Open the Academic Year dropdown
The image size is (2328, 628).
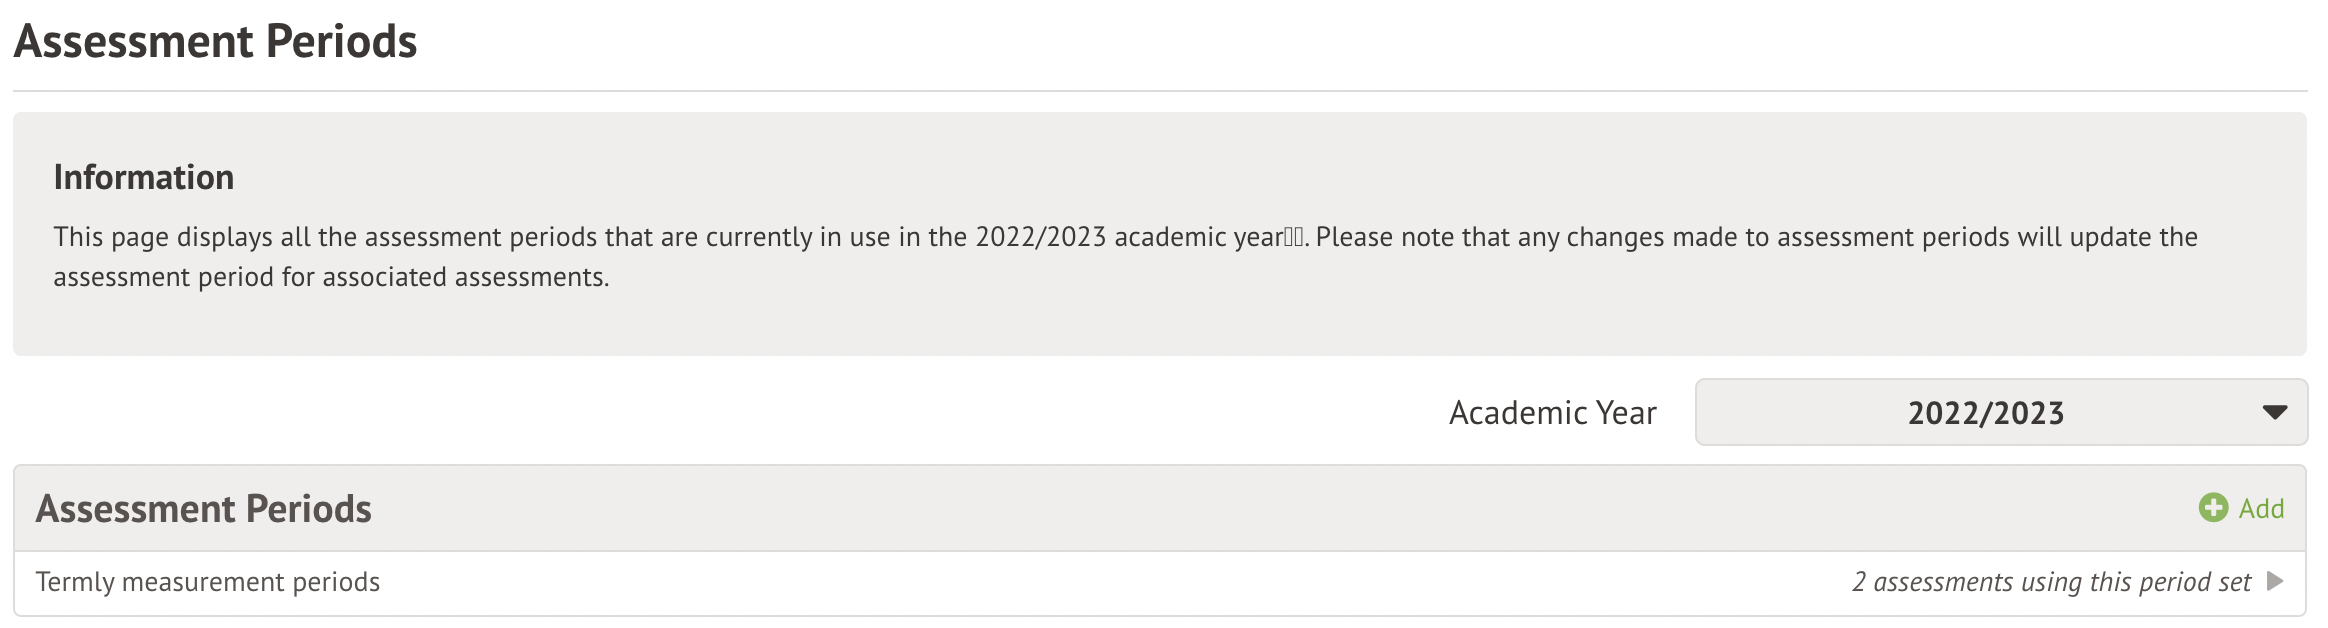[x=2000, y=412]
